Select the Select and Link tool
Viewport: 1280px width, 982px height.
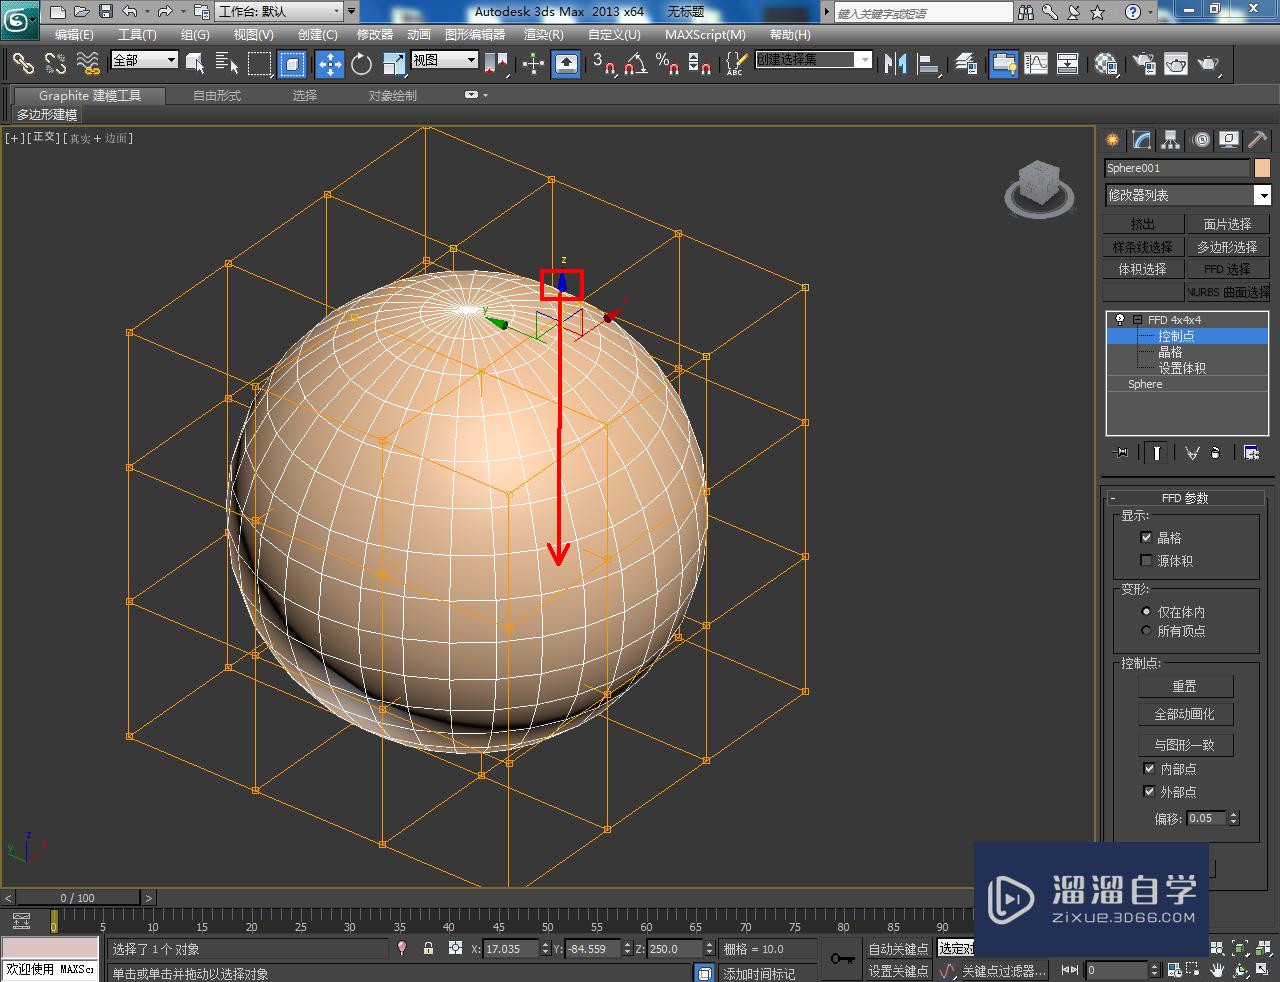click(24, 64)
